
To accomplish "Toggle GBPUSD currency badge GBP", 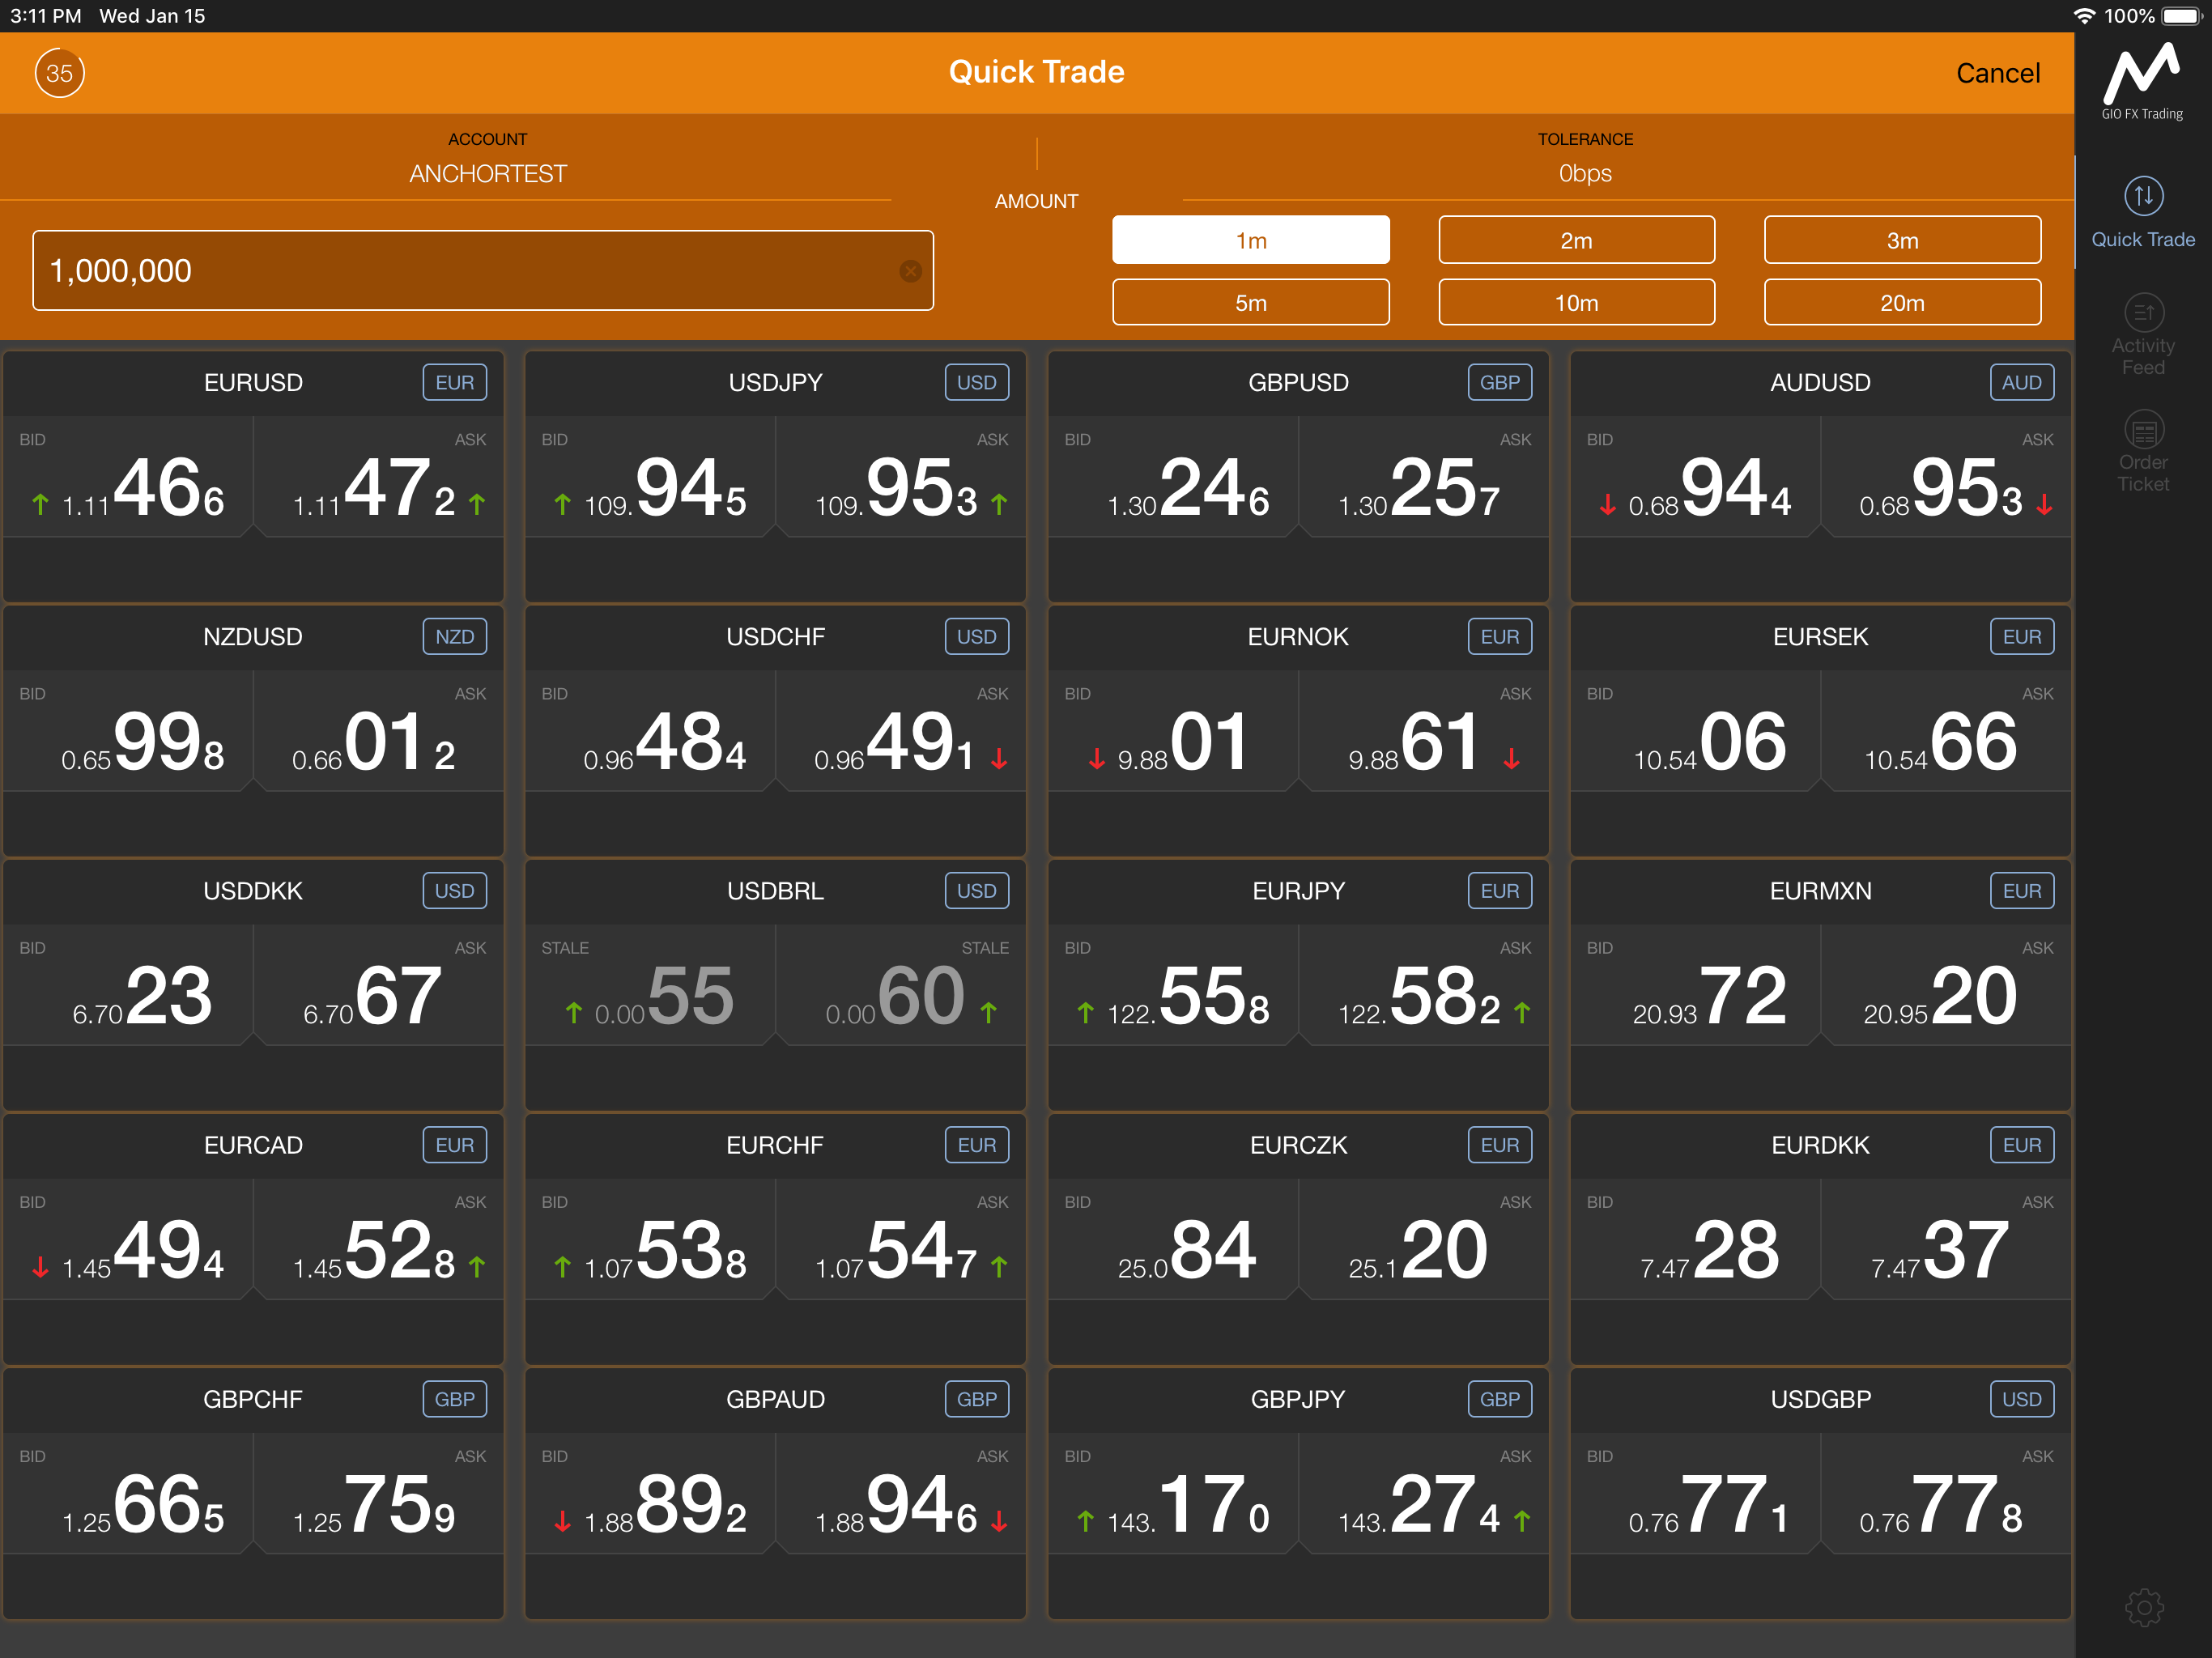I will (x=1500, y=382).
